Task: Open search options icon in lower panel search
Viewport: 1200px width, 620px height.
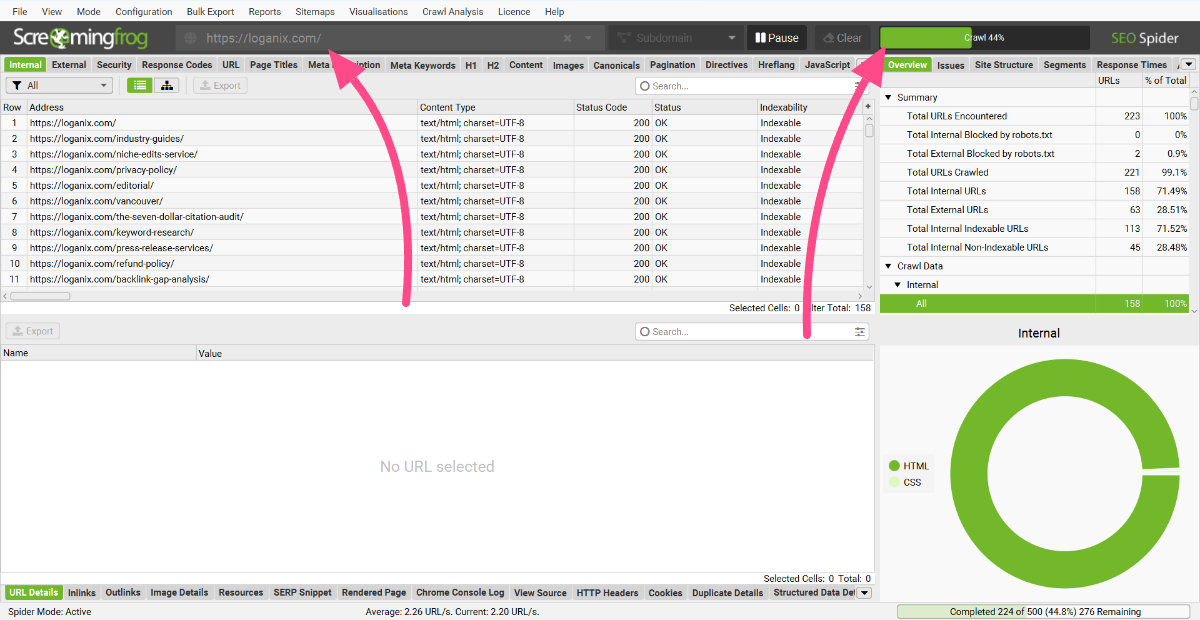Action: point(860,331)
